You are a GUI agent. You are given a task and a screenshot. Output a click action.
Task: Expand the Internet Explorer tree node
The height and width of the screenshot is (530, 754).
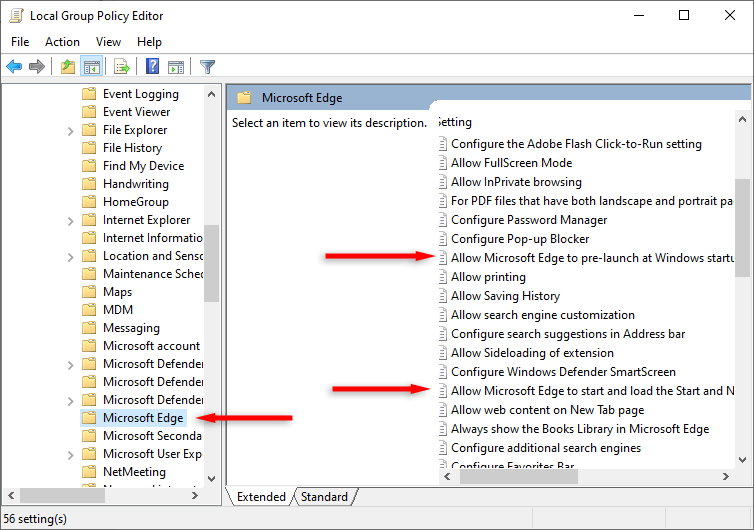coord(71,221)
